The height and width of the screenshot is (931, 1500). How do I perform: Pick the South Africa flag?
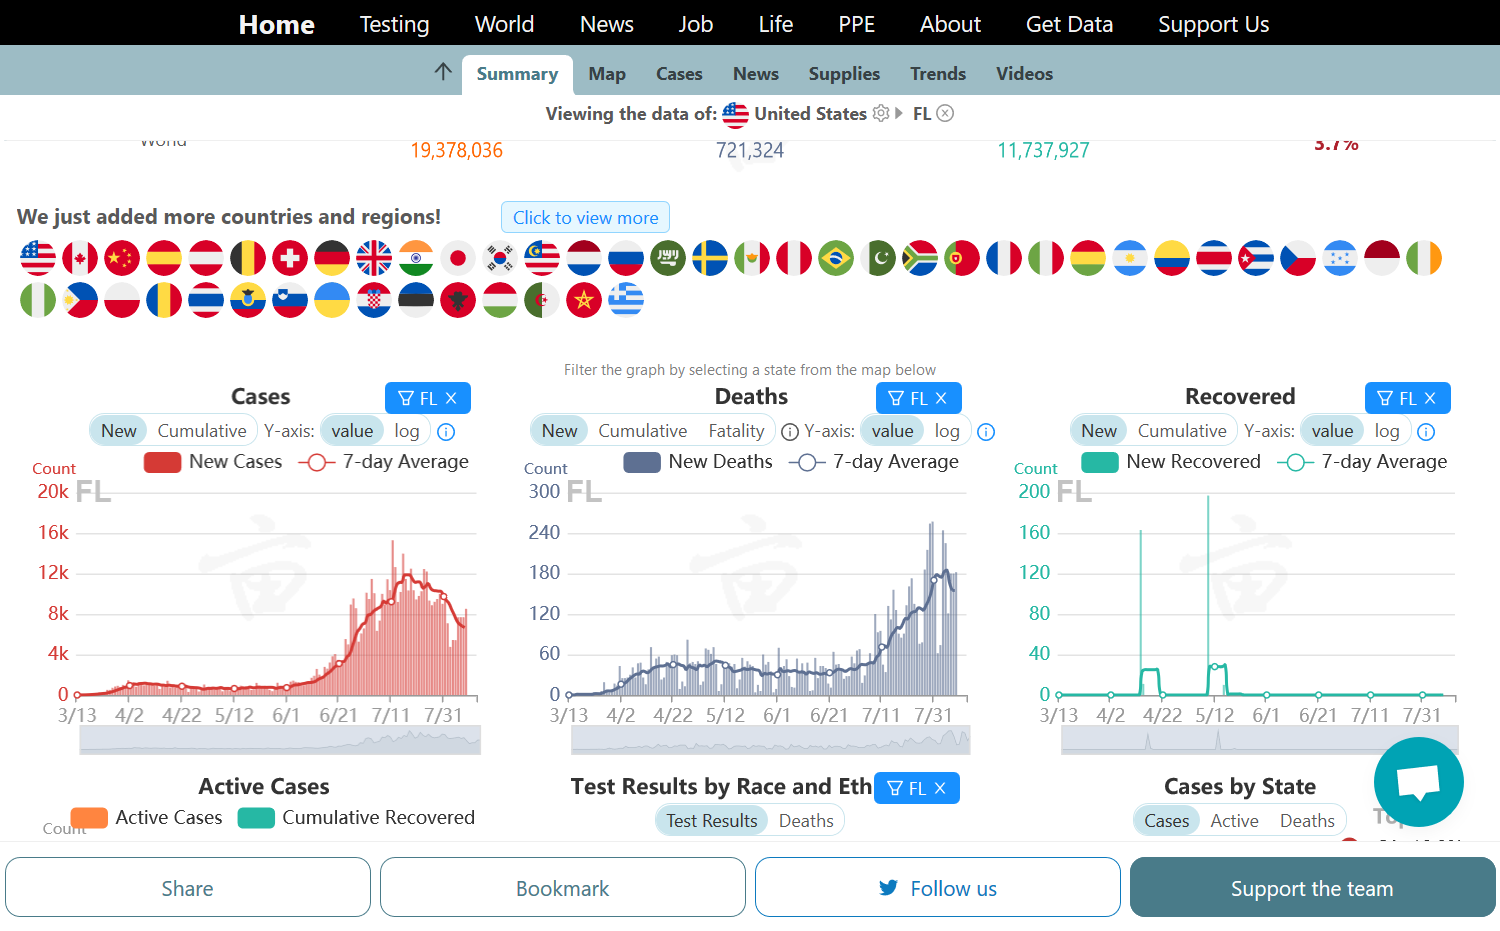click(x=920, y=258)
